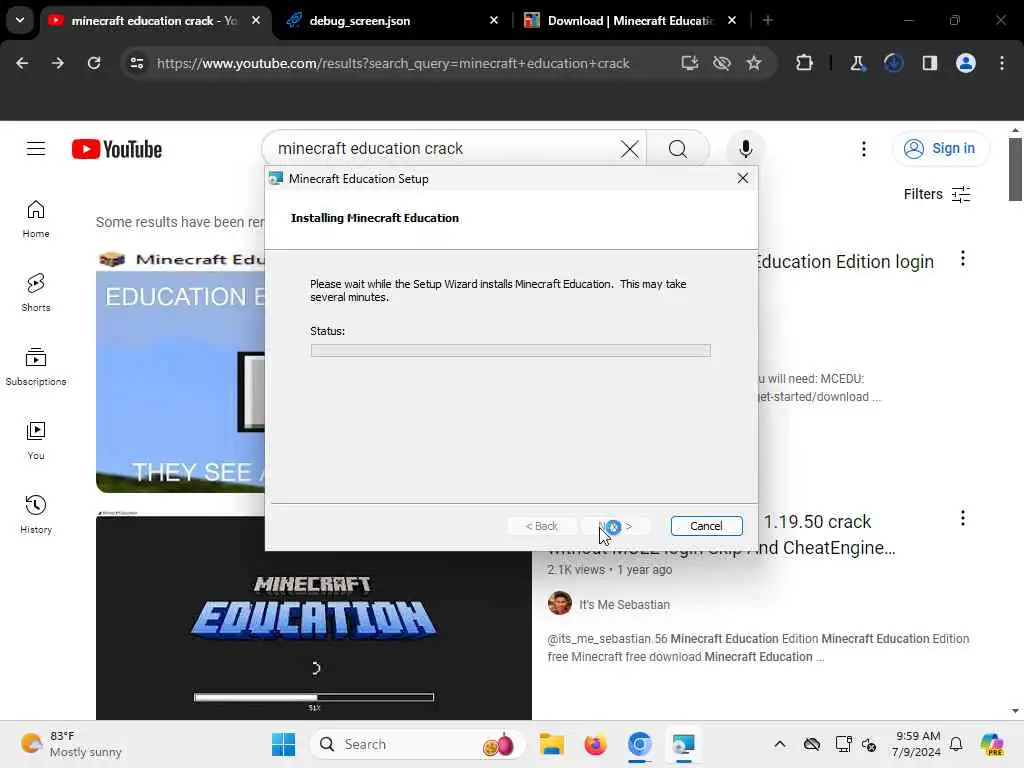Clear the YouTube search box text

[629, 149]
